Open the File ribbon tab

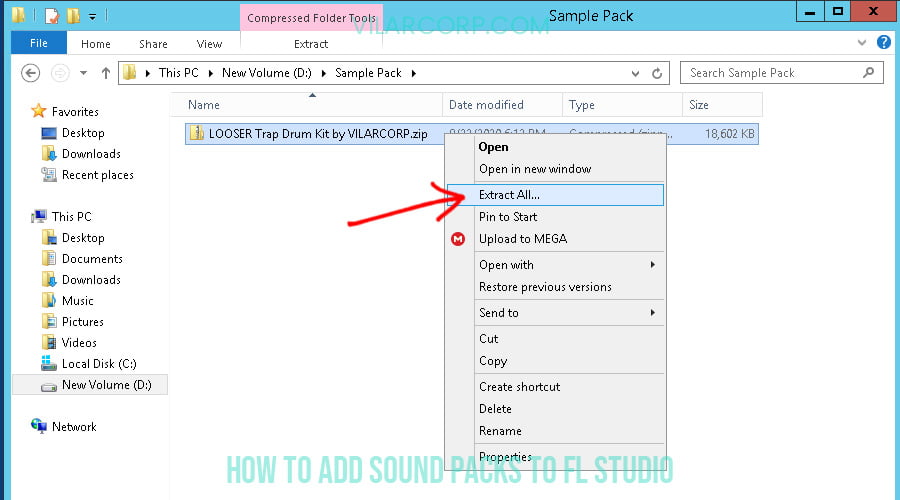tap(39, 44)
